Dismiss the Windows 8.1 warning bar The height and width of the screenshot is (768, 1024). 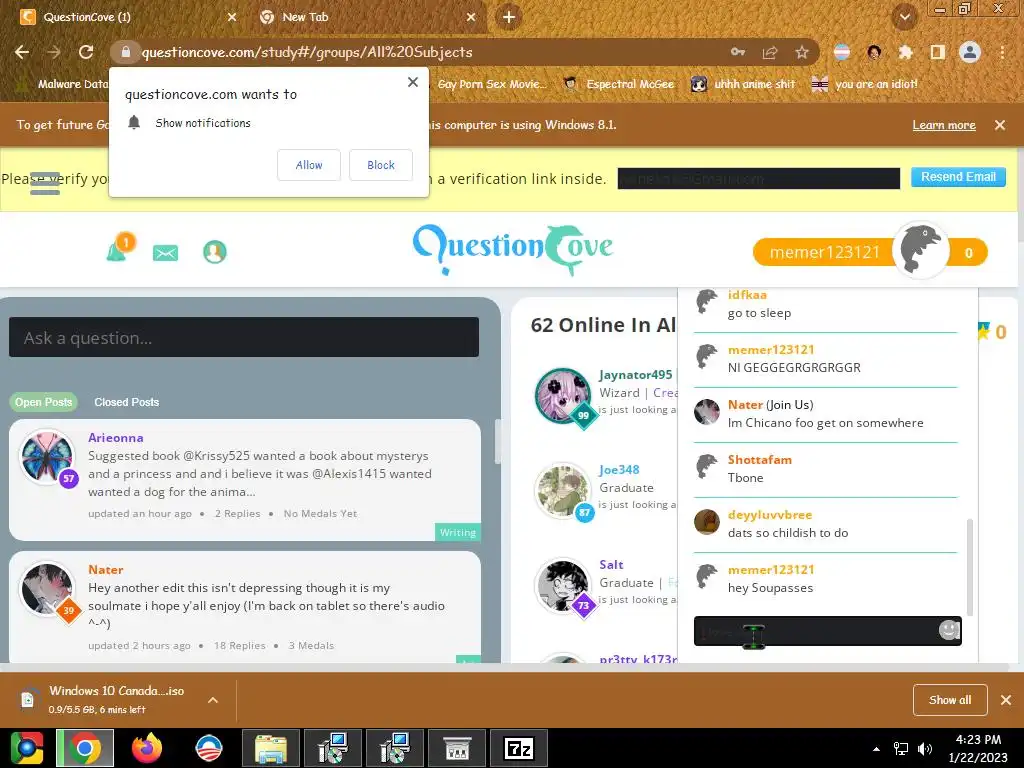tap(1000, 125)
